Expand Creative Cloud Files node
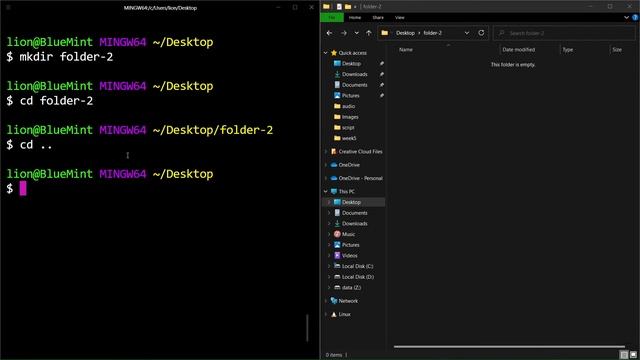The image size is (640, 360). point(326,152)
